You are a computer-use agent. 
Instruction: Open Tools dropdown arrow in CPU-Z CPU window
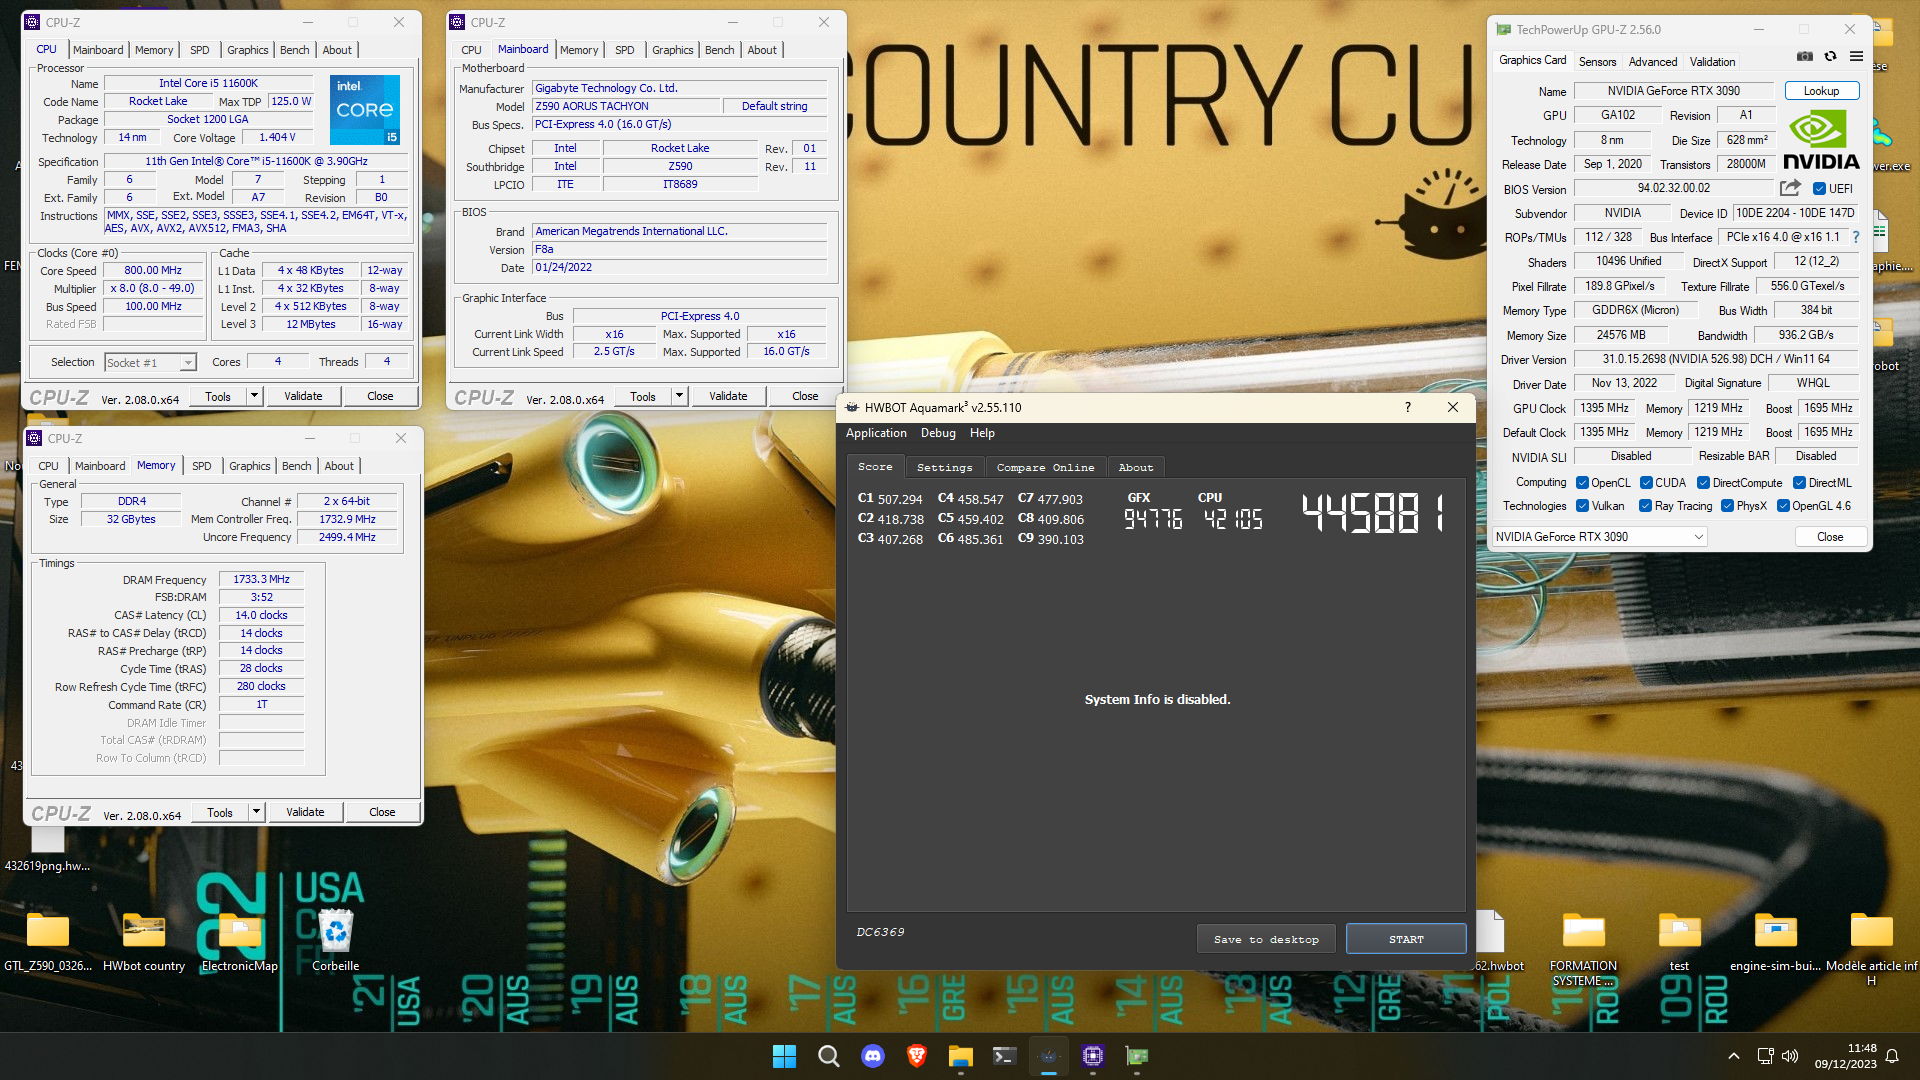tap(255, 396)
